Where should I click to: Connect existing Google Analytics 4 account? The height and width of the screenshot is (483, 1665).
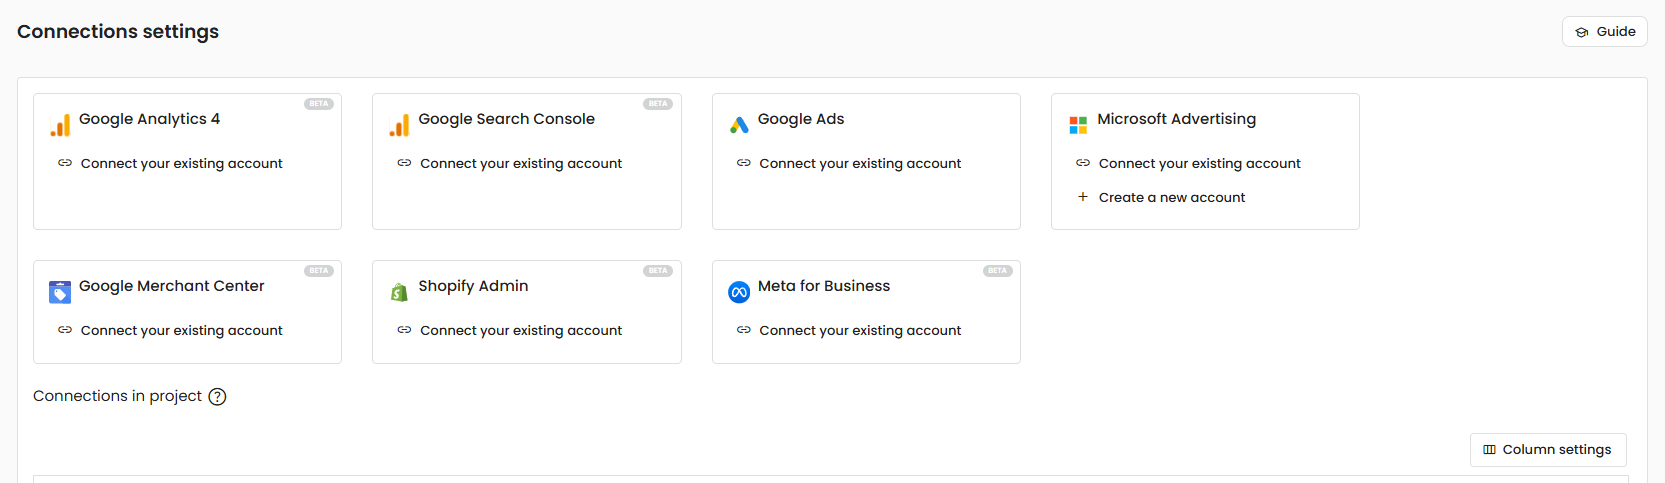[181, 164]
